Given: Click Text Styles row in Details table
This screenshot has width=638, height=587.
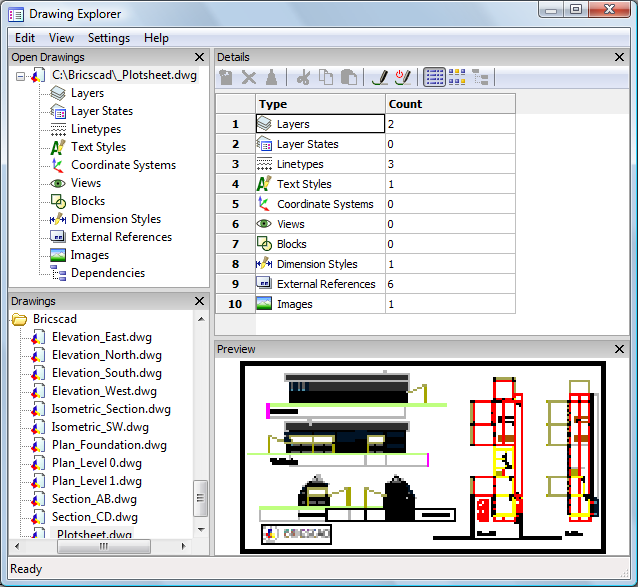Looking at the screenshot, I should click(x=365, y=184).
